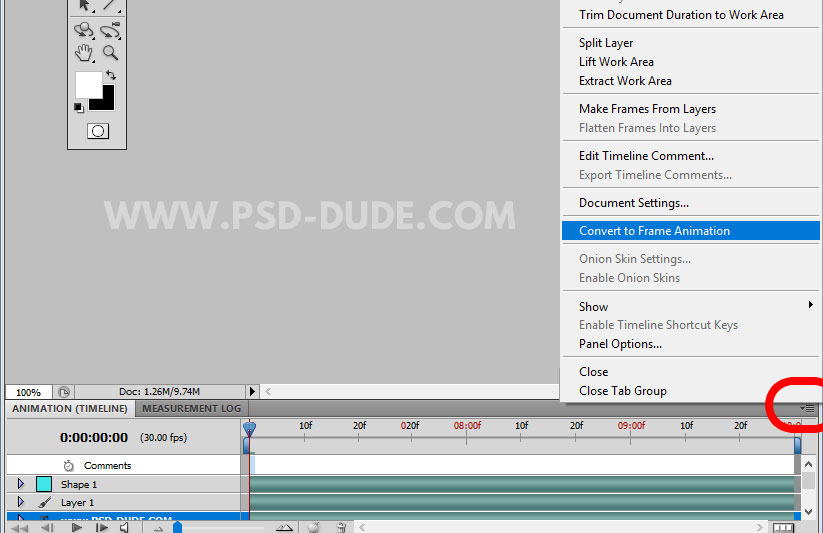The height and width of the screenshot is (533, 823).
Task: Toggle audio playback speaker icon
Action: [125, 528]
